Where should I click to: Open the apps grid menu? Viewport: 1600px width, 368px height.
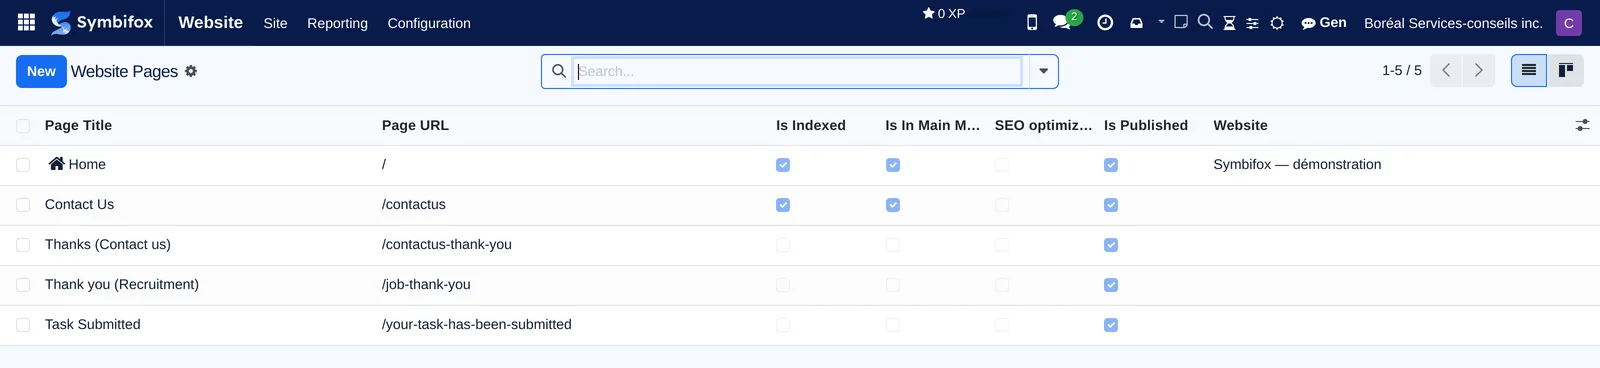(27, 22)
